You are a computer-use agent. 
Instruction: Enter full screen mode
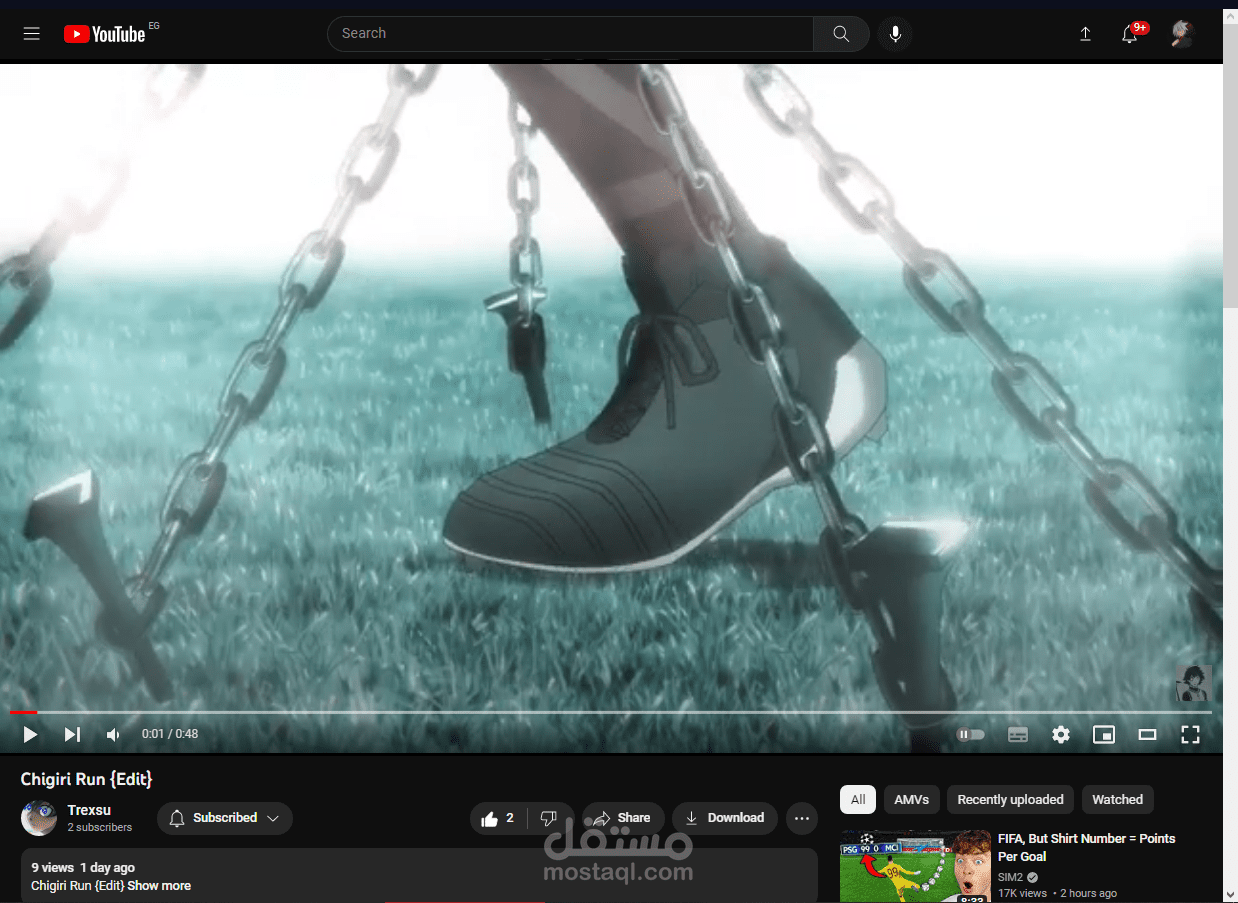1190,734
